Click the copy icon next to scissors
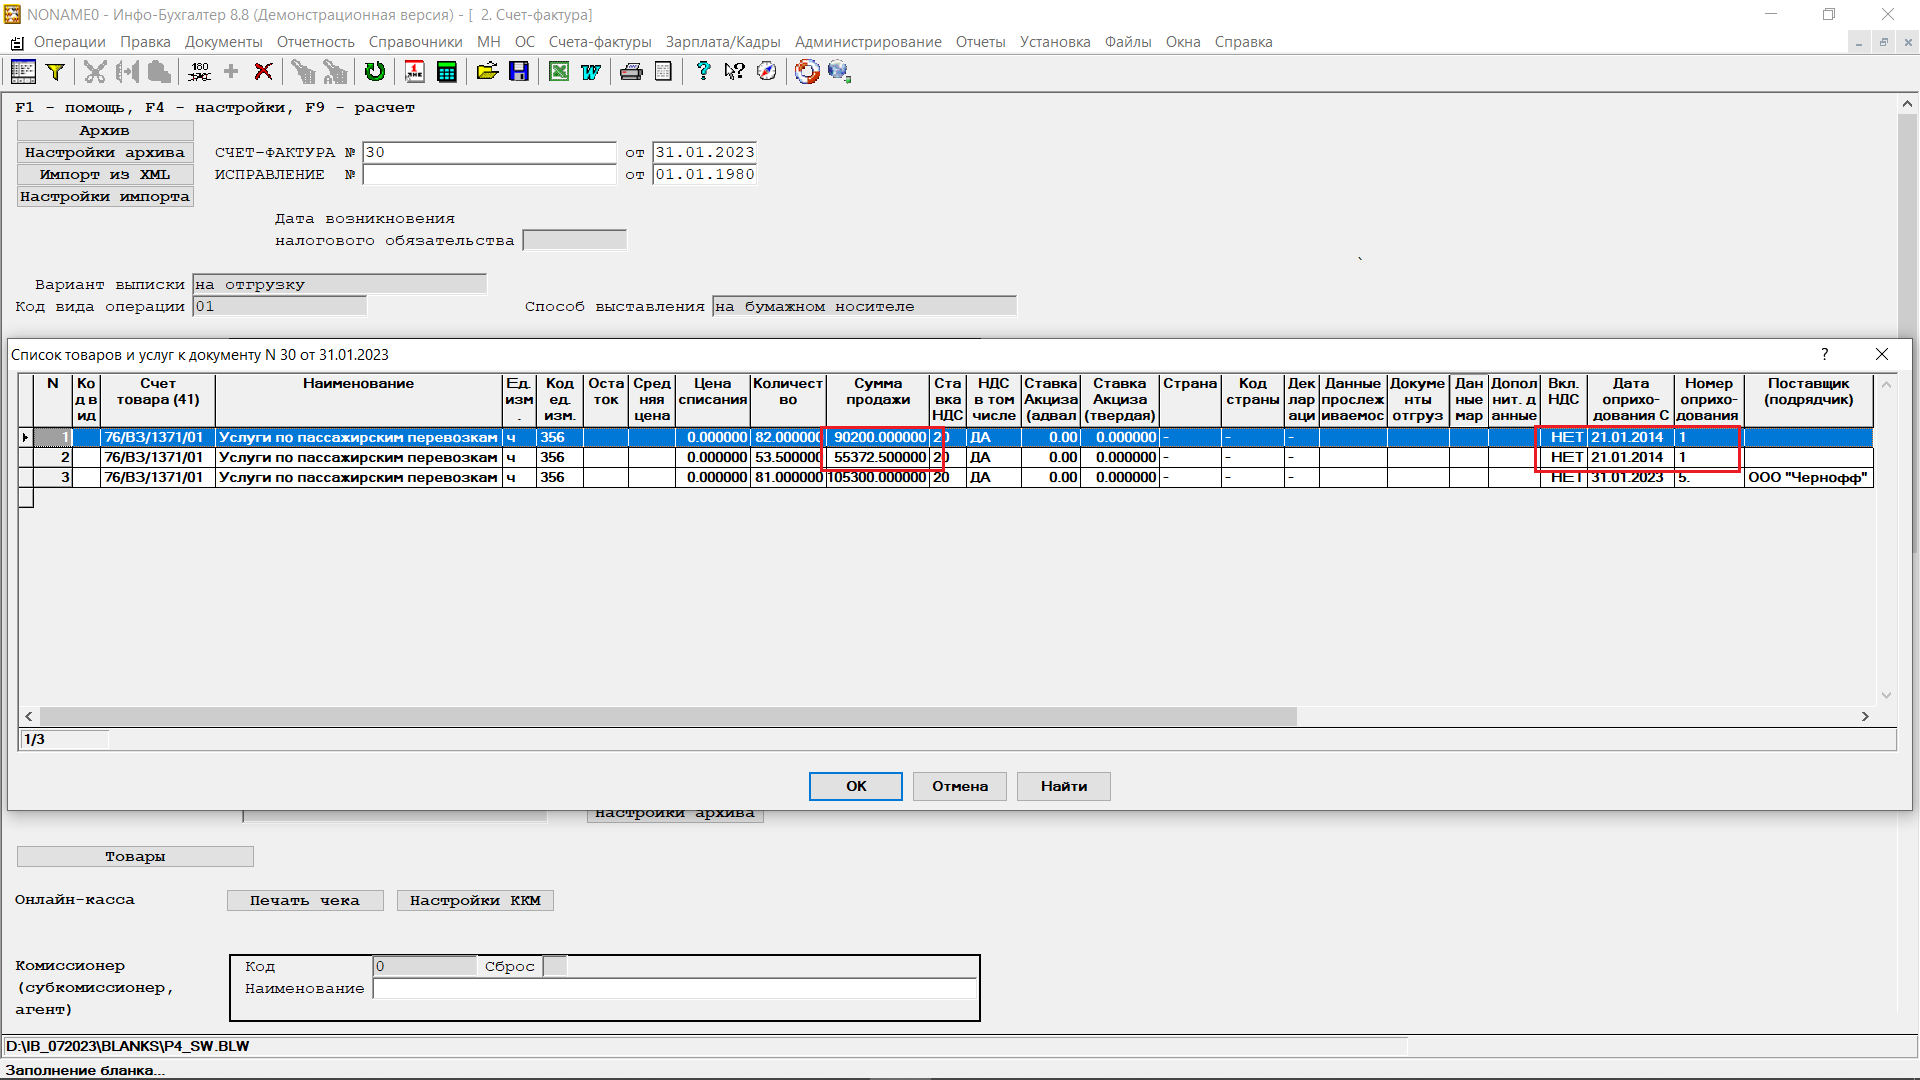Viewport: 1920px width, 1080px height. pyautogui.click(x=127, y=71)
